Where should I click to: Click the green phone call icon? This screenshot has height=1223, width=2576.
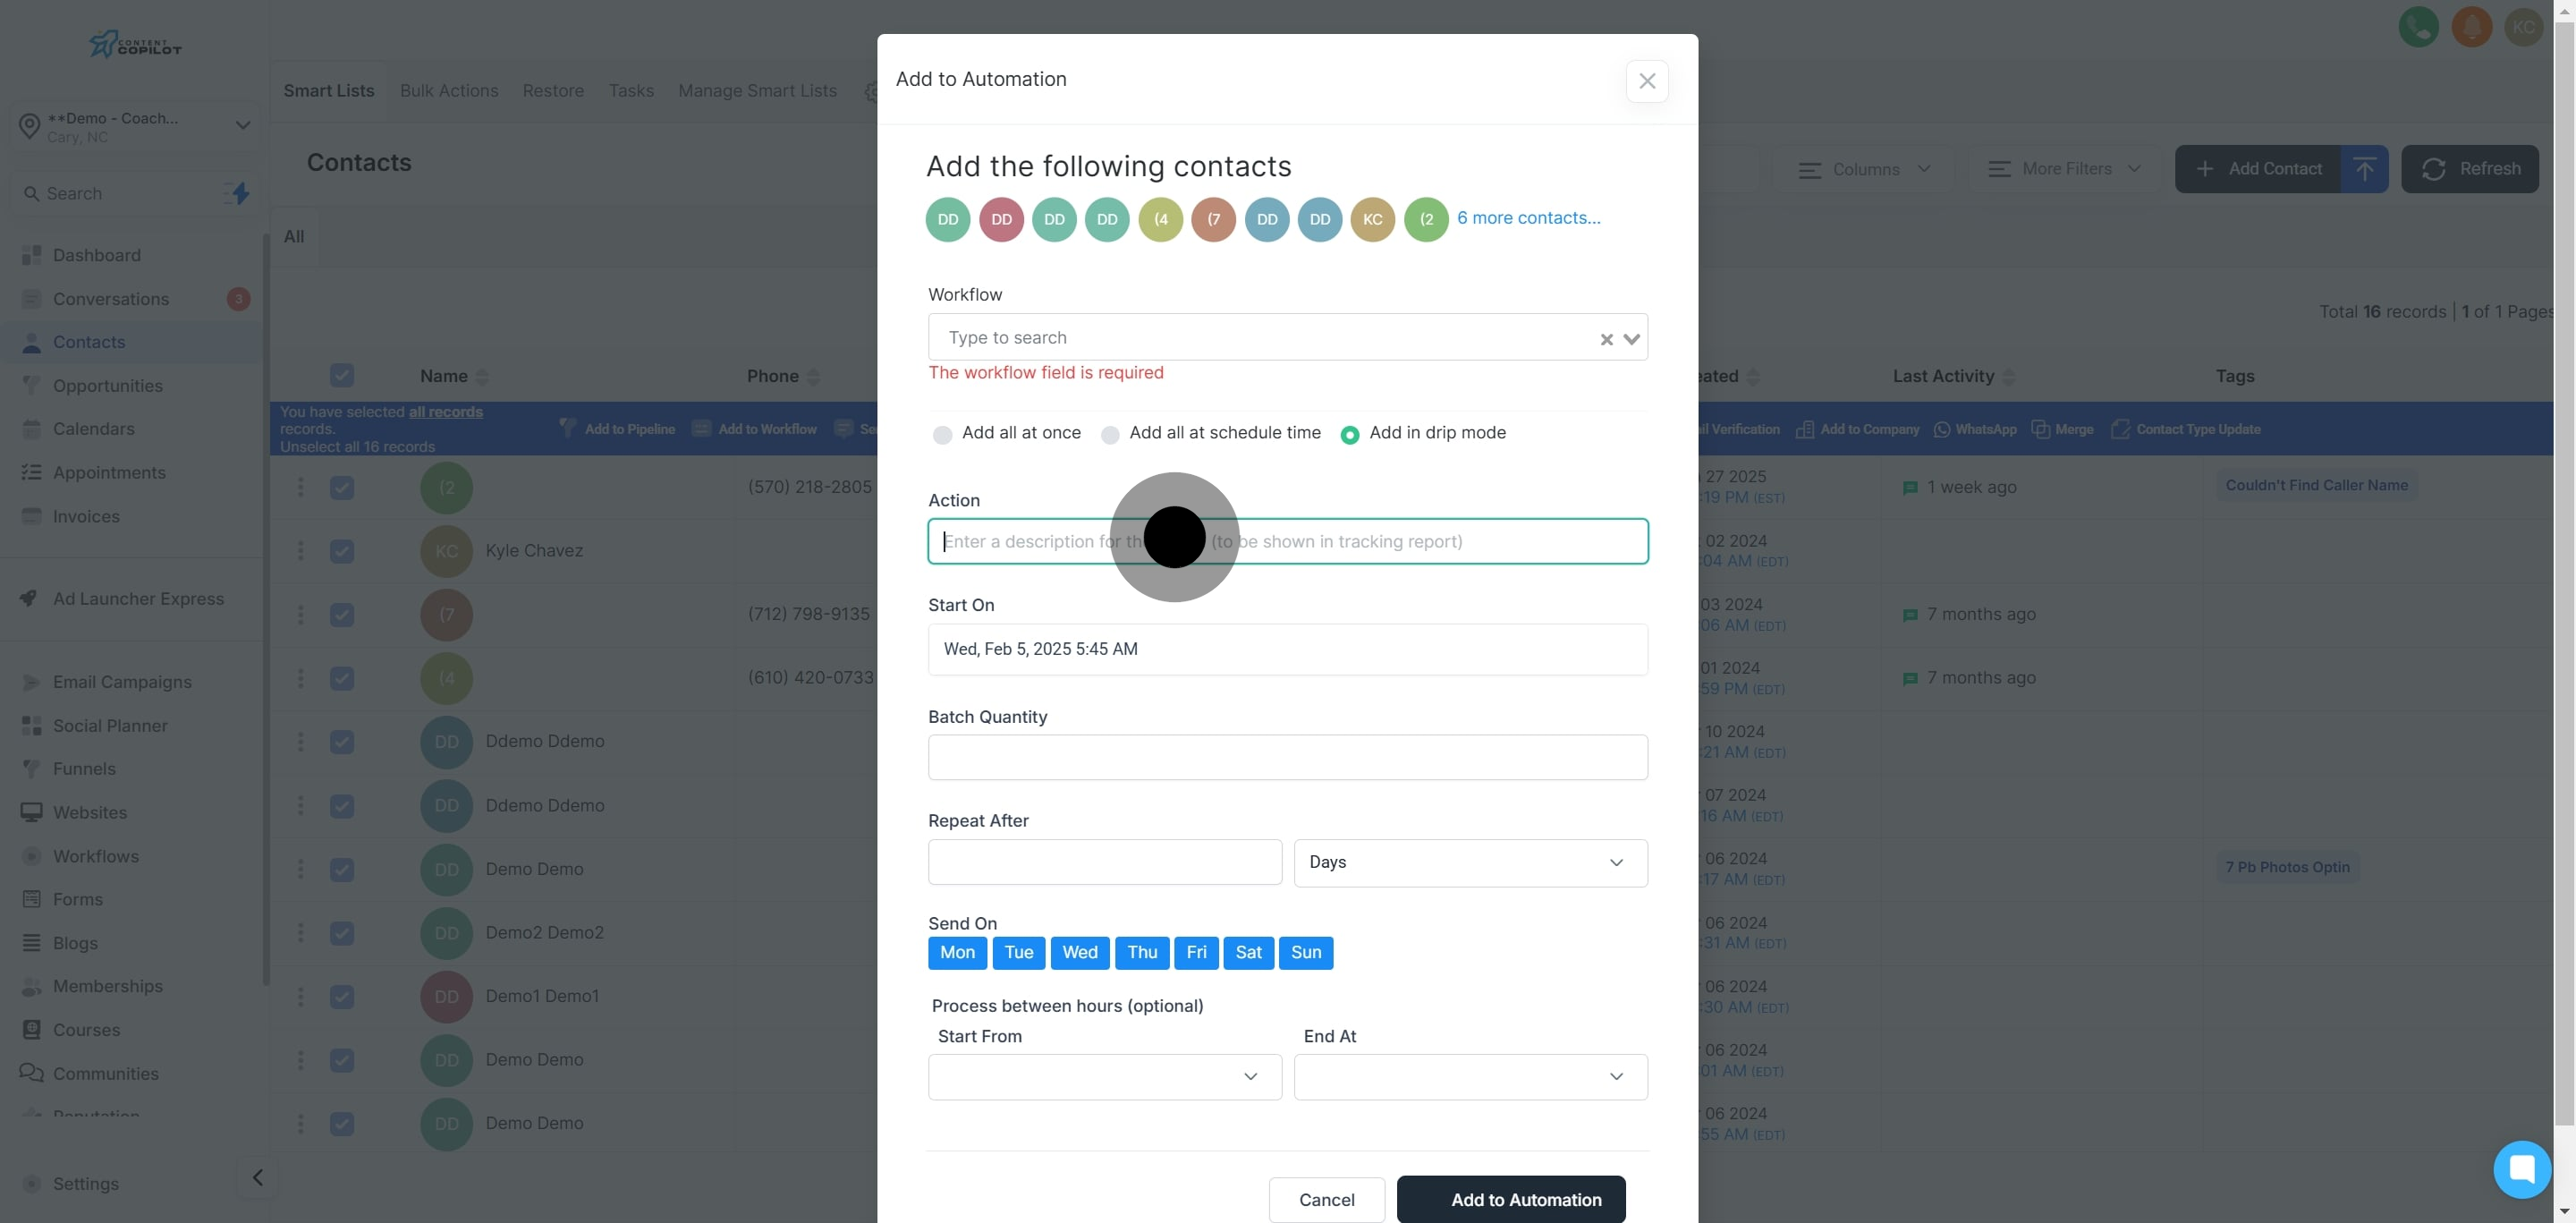point(2418,27)
